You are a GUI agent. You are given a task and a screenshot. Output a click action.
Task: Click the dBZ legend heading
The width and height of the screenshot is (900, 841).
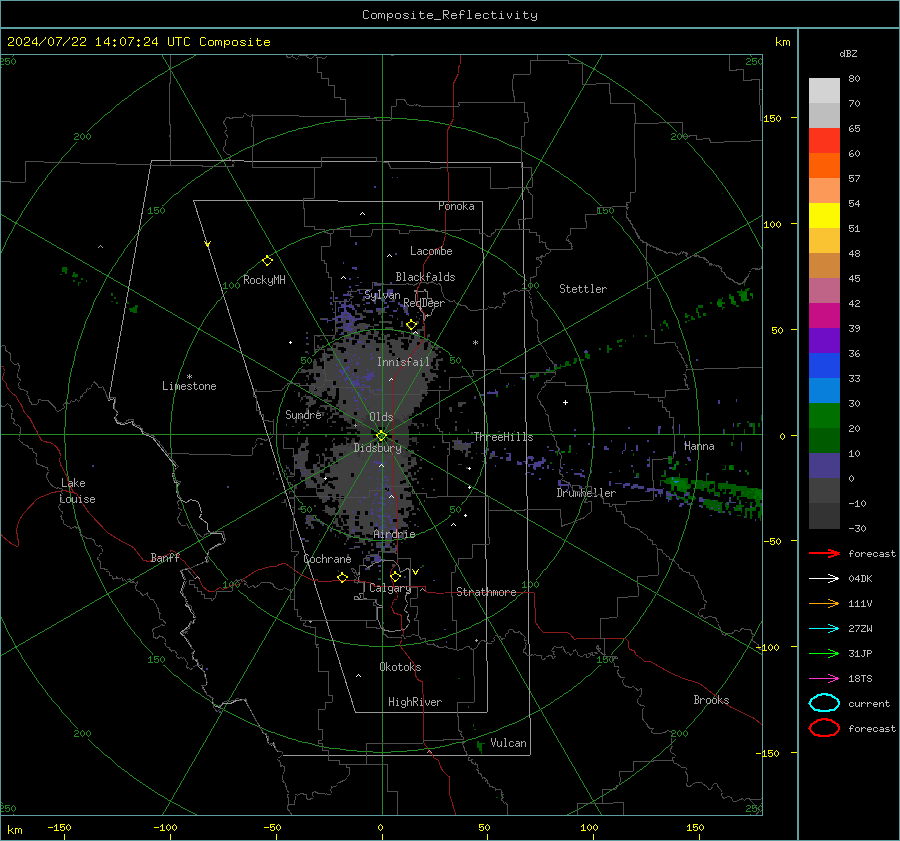point(848,53)
